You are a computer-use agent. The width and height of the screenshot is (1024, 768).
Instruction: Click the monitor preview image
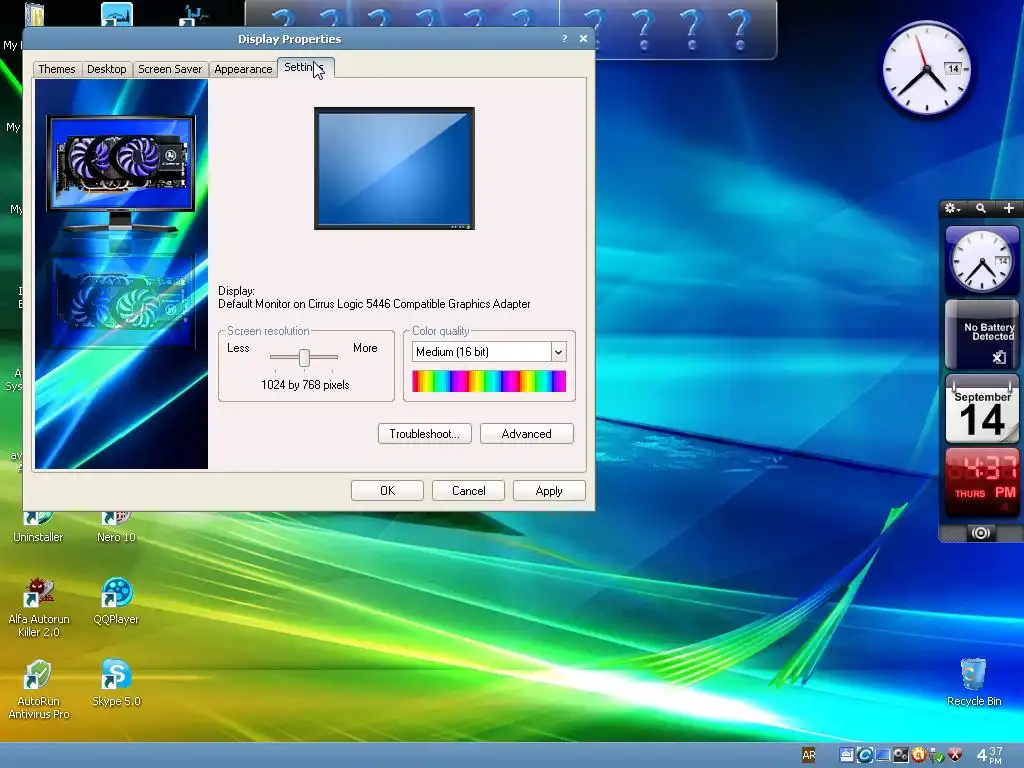pos(394,168)
